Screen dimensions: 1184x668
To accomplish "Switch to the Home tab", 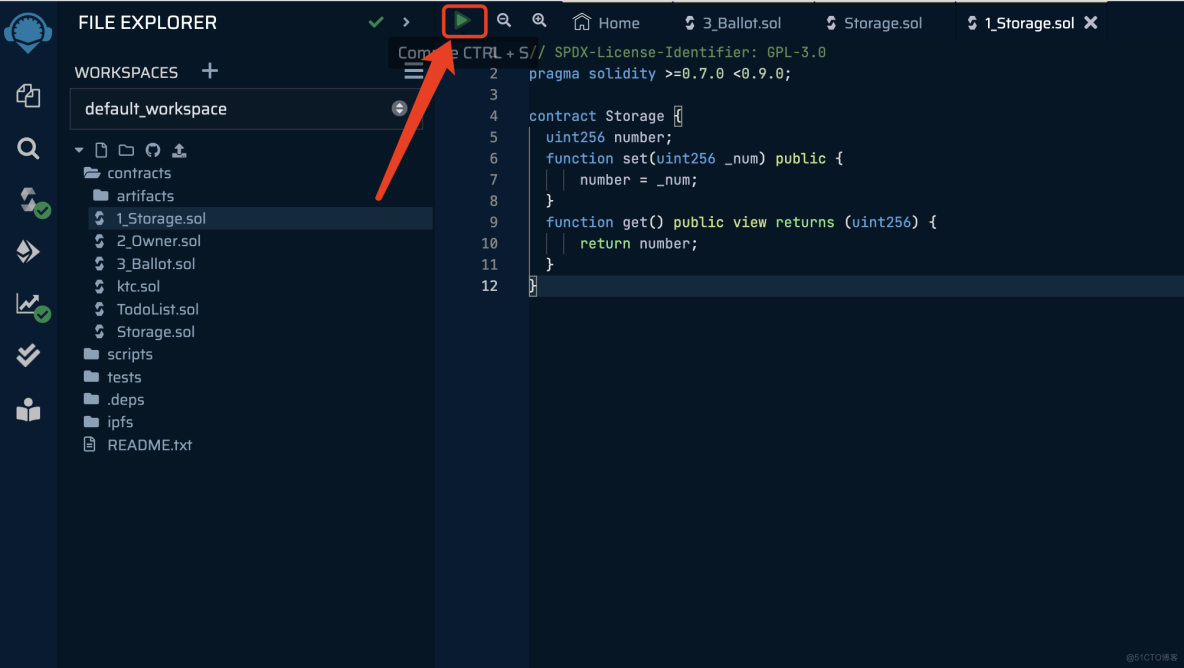I will 606,23.
